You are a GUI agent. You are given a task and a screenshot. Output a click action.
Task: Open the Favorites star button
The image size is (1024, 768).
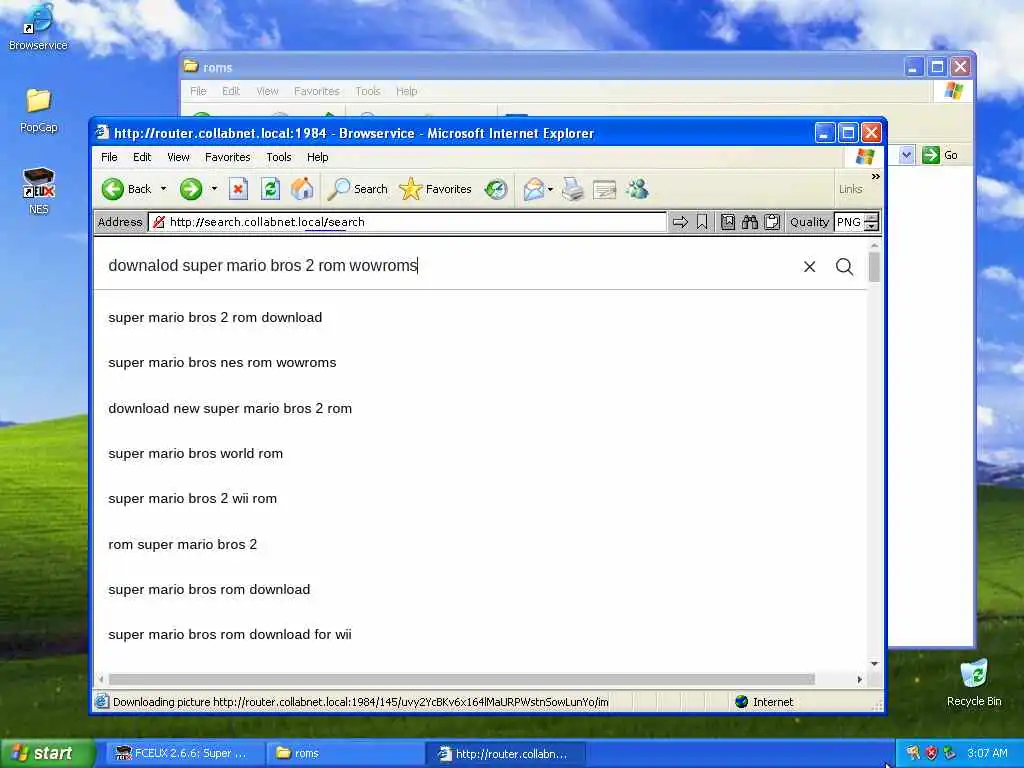click(x=435, y=189)
